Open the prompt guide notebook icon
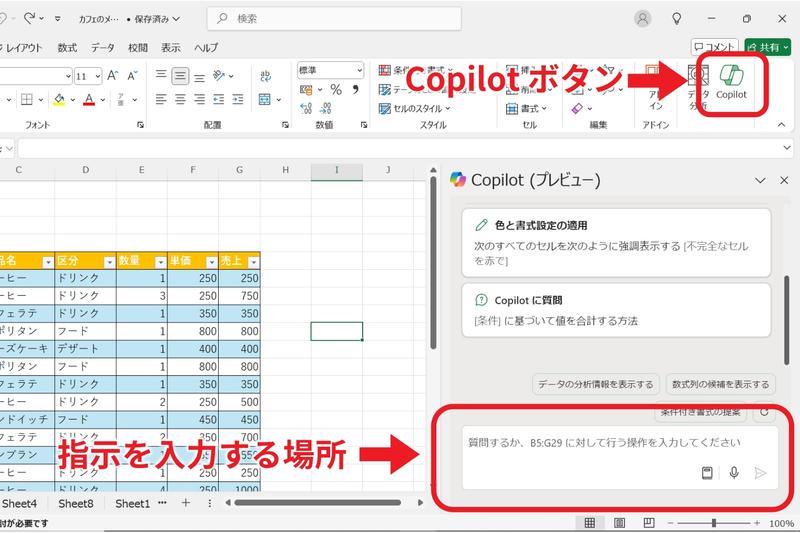 (x=707, y=473)
